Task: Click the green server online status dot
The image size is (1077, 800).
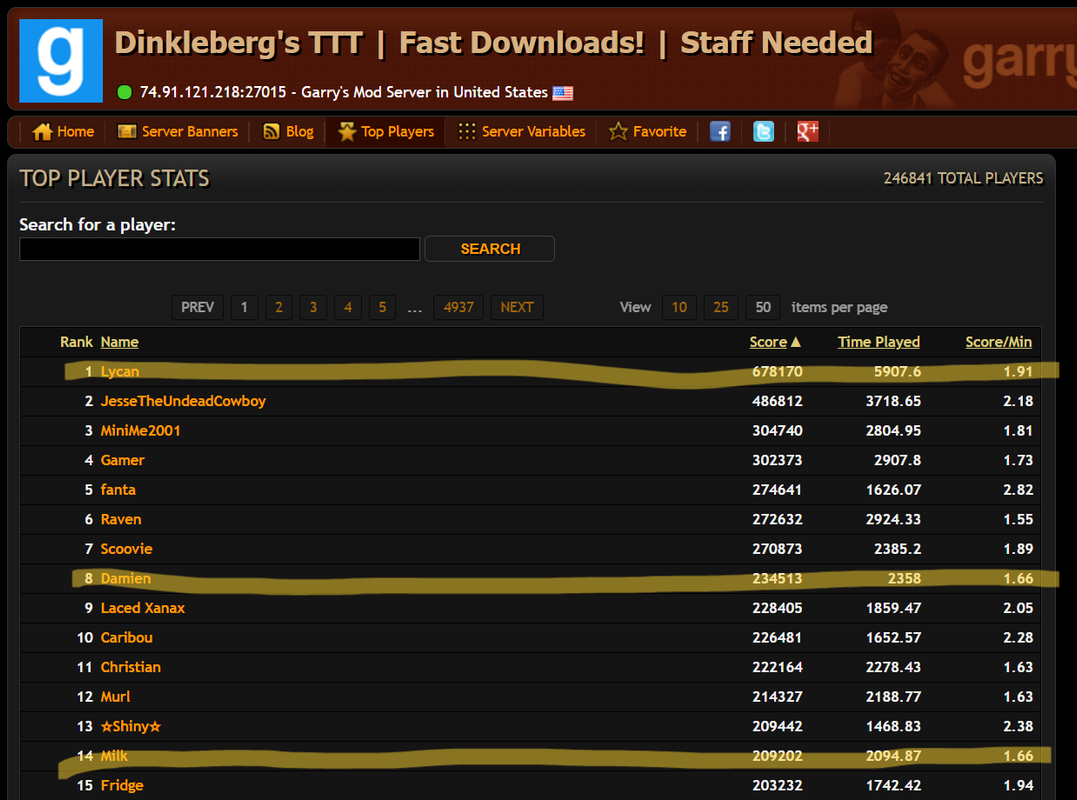Action: (124, 92)
